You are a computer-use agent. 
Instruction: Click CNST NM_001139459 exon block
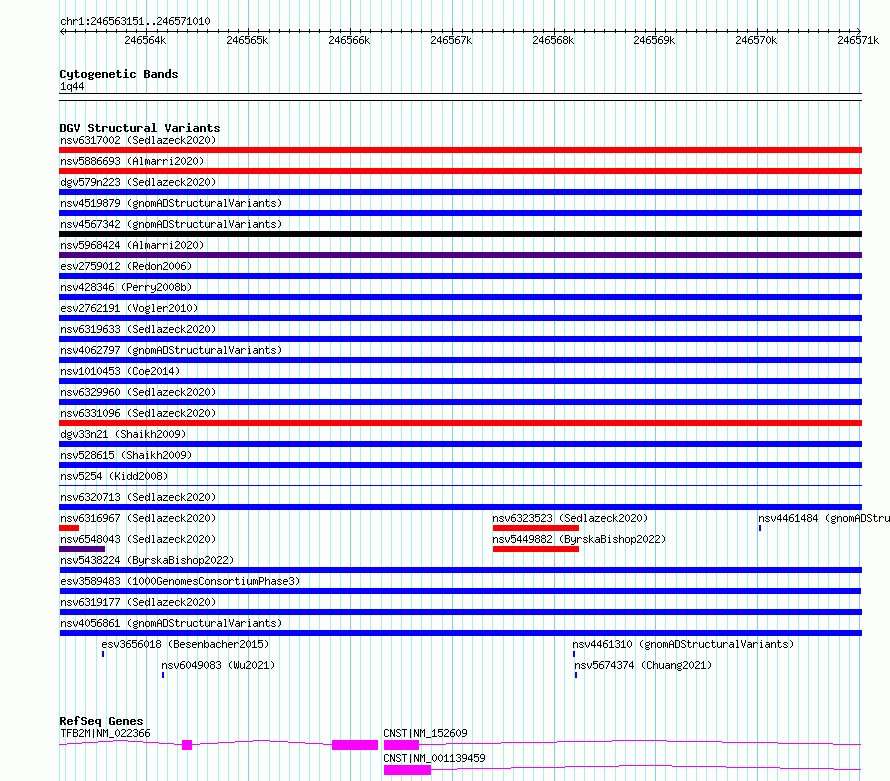pyautogui.click(x=407, y=770)
